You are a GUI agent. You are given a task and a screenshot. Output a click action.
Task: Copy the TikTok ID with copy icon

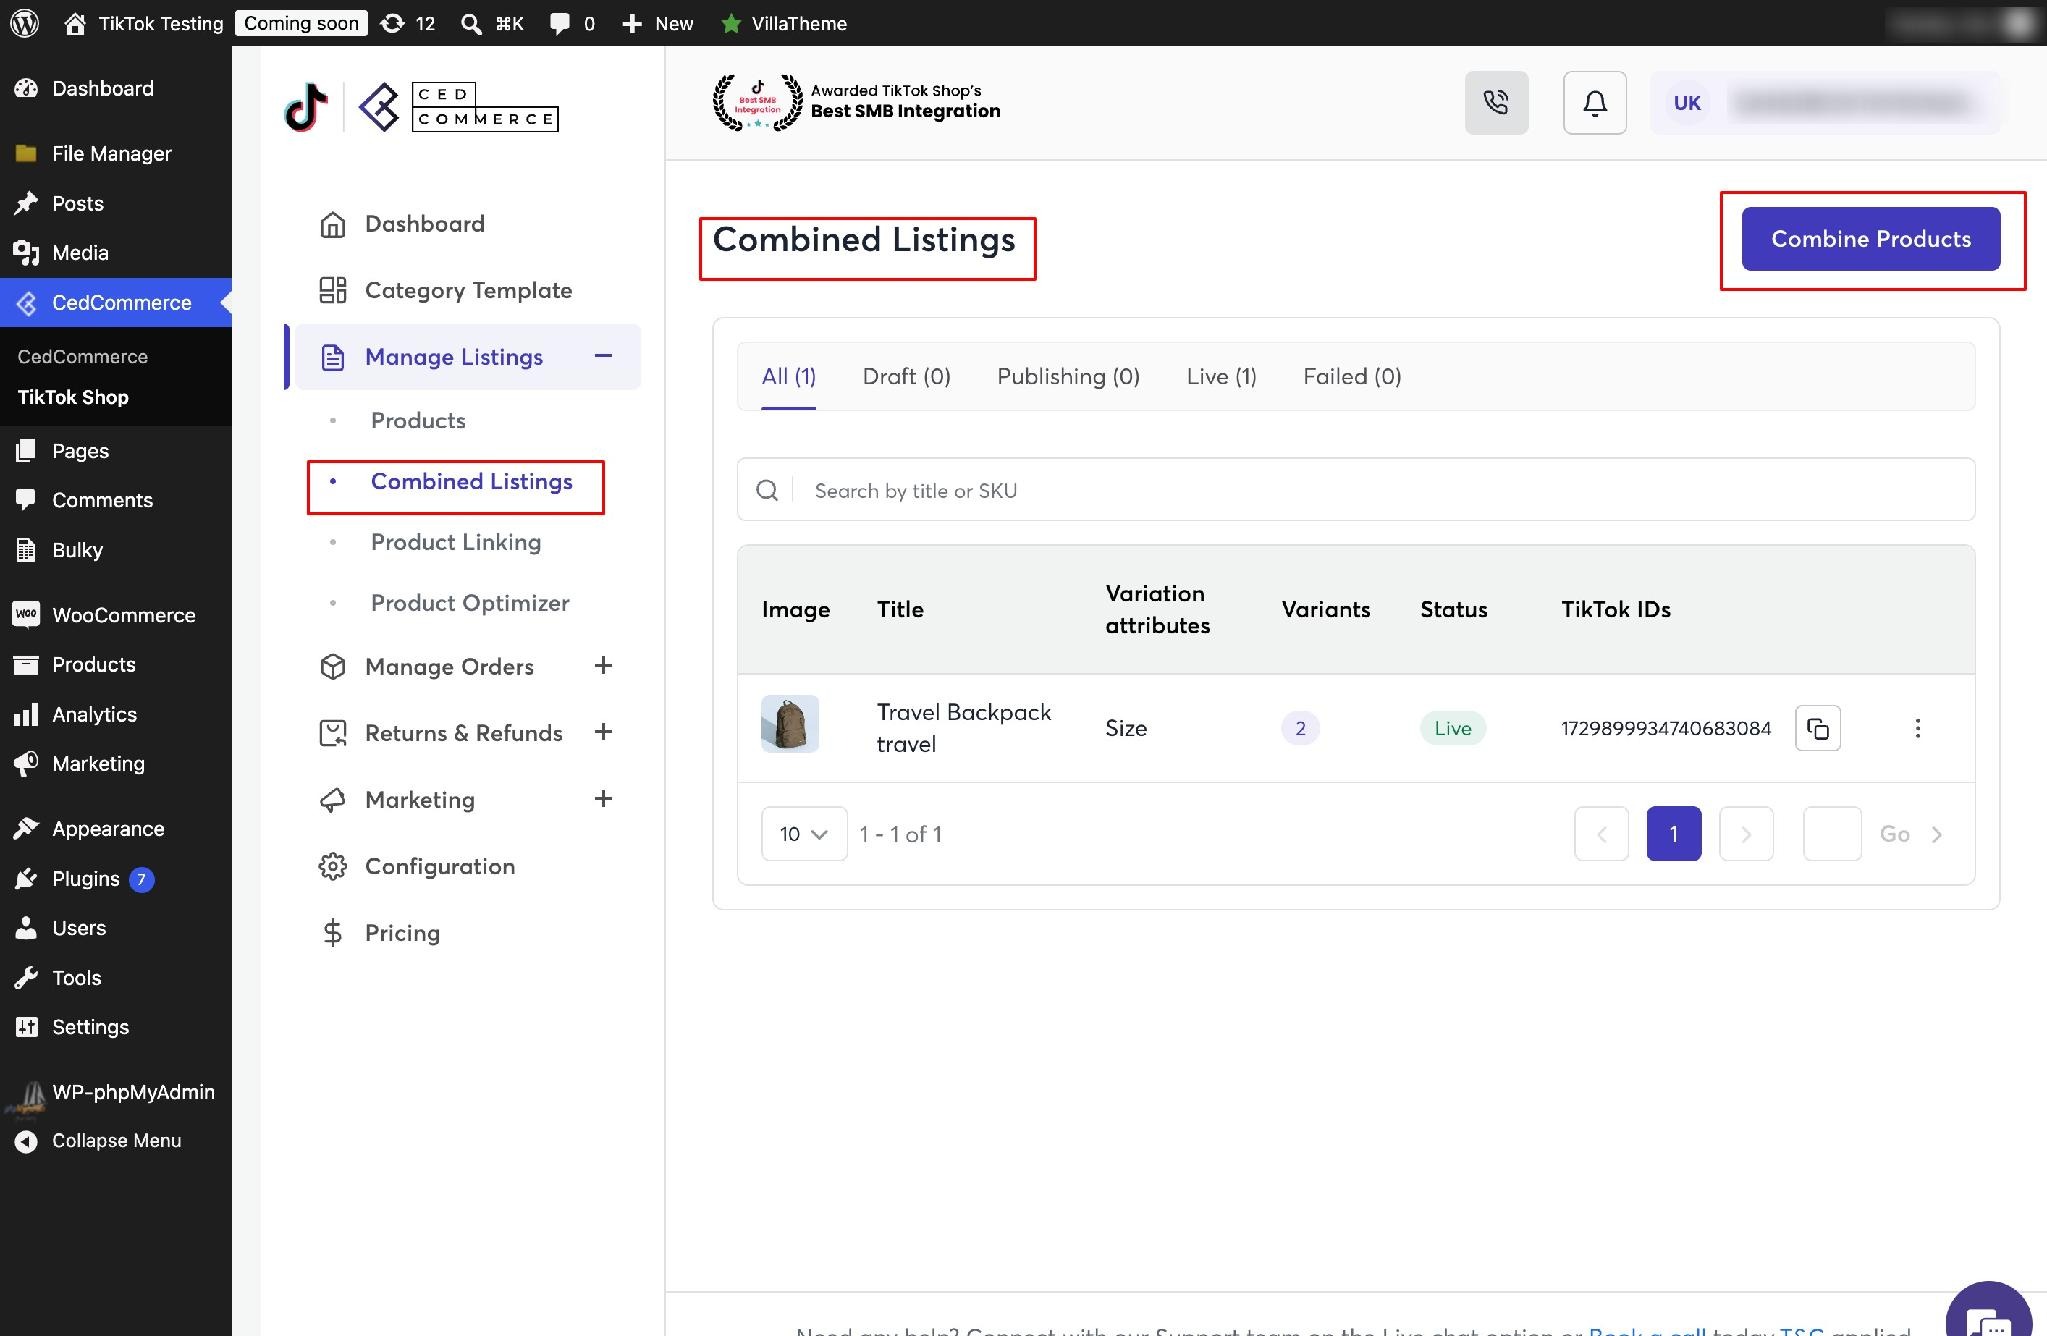1818,728
